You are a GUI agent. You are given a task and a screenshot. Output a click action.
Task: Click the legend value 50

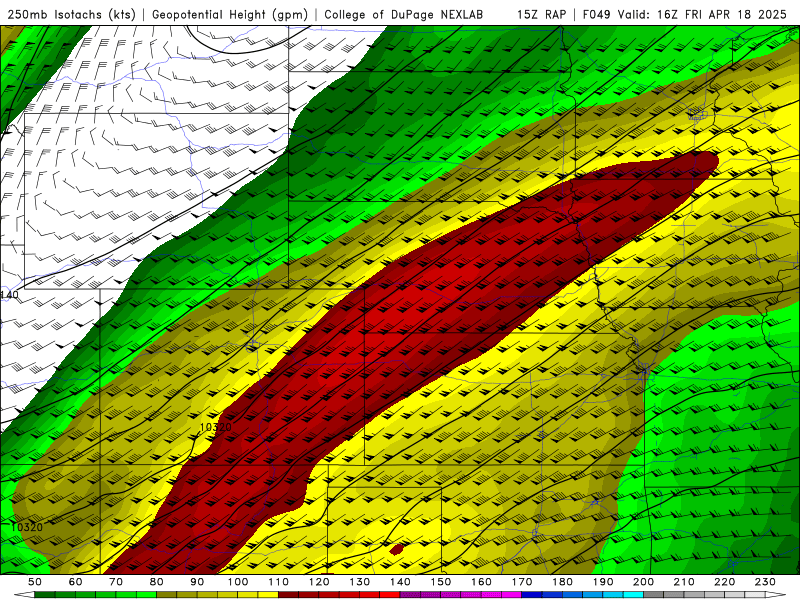(x=35, y=582)
